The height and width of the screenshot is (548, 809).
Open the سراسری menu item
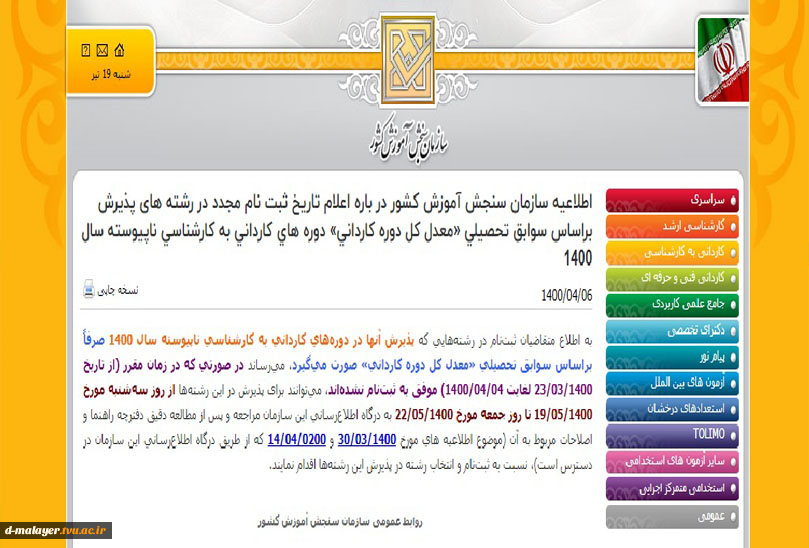672,200
